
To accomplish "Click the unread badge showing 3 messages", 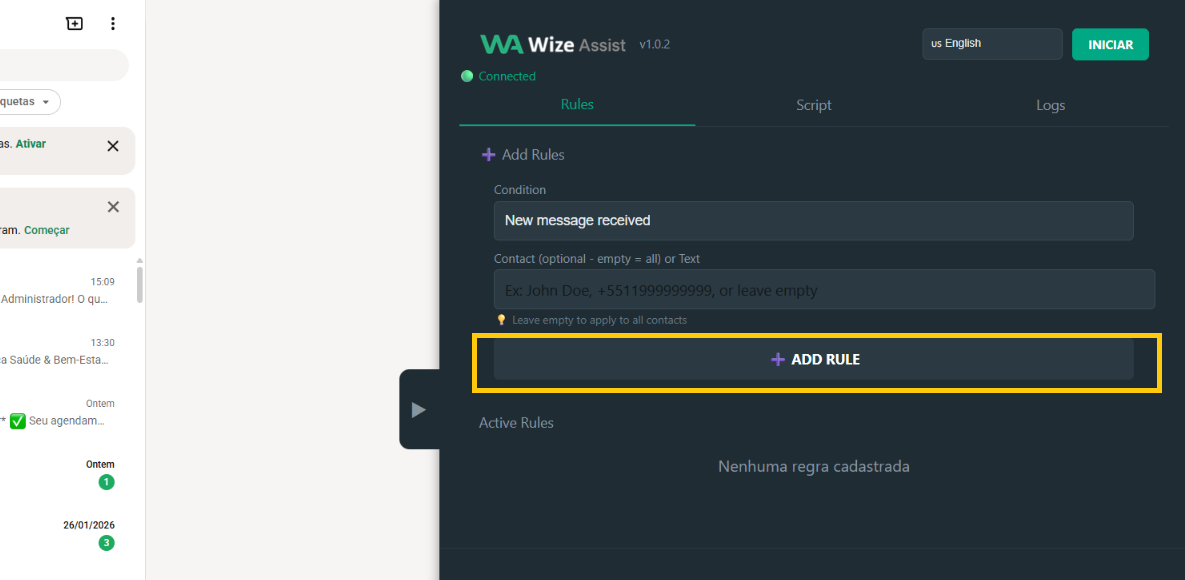I will 107,543.
